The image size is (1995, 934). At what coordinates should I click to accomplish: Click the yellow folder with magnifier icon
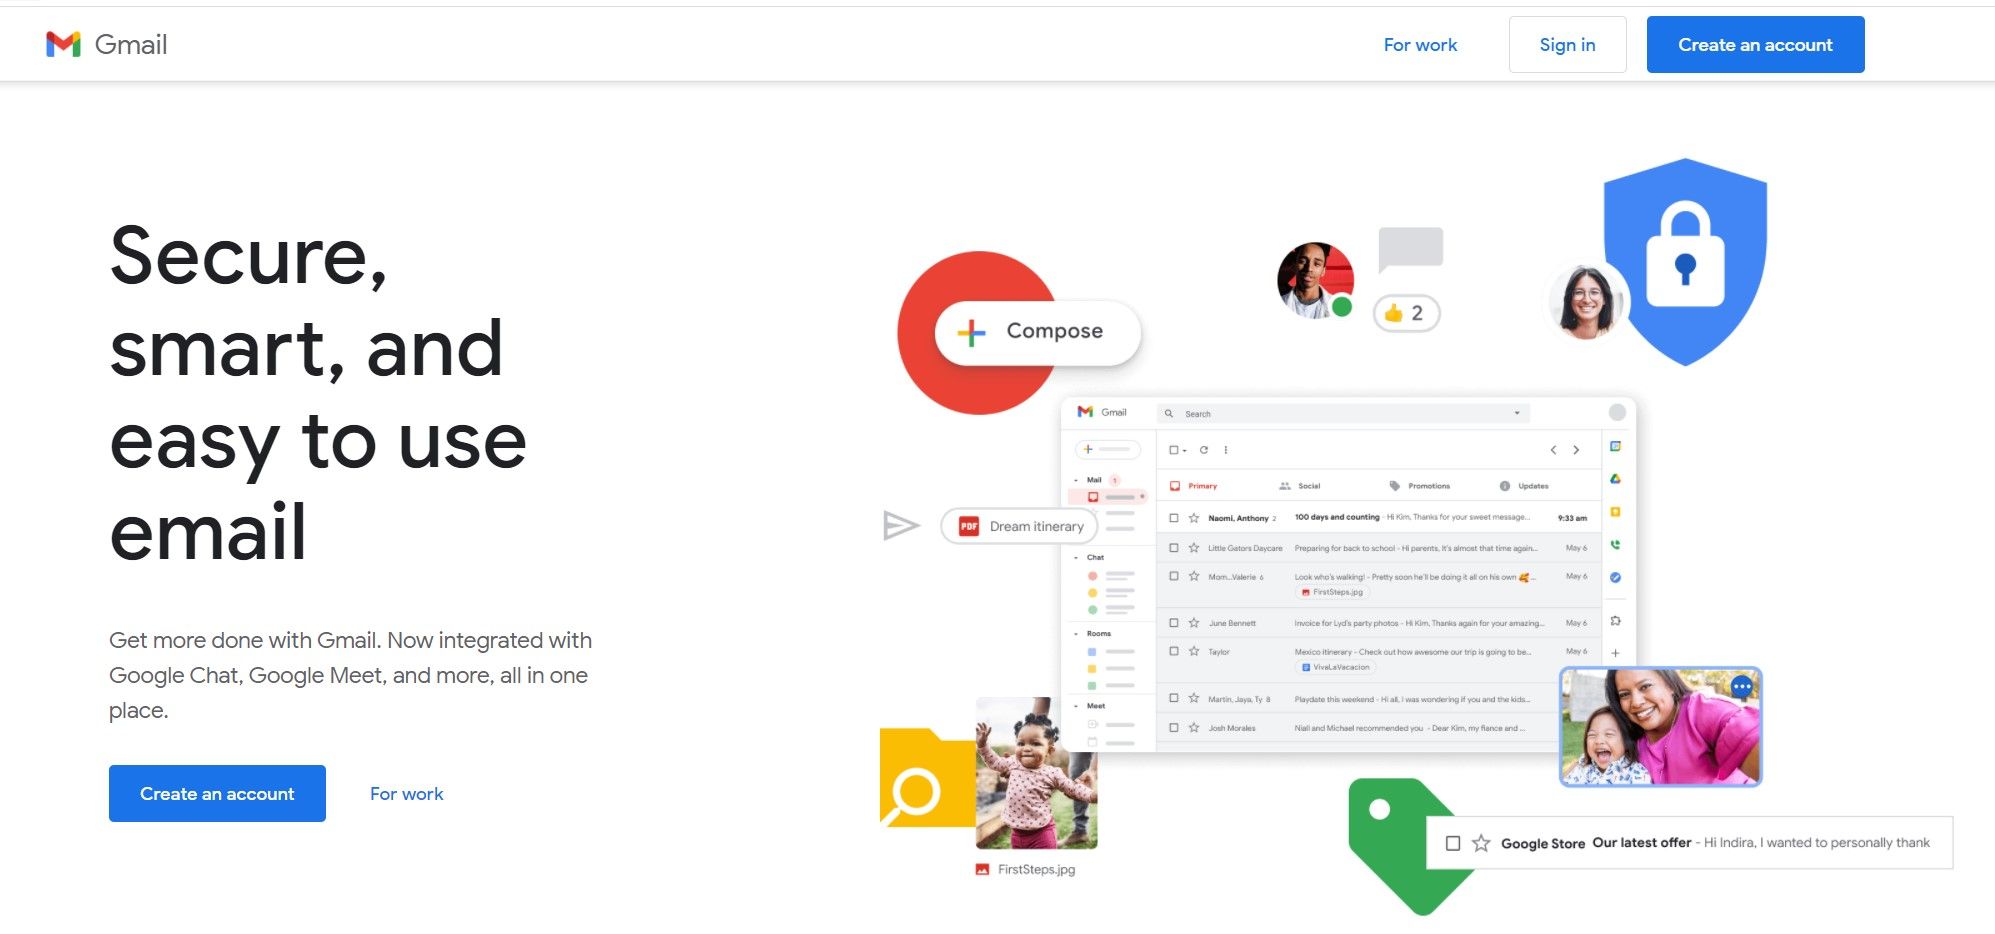[927, 778]
